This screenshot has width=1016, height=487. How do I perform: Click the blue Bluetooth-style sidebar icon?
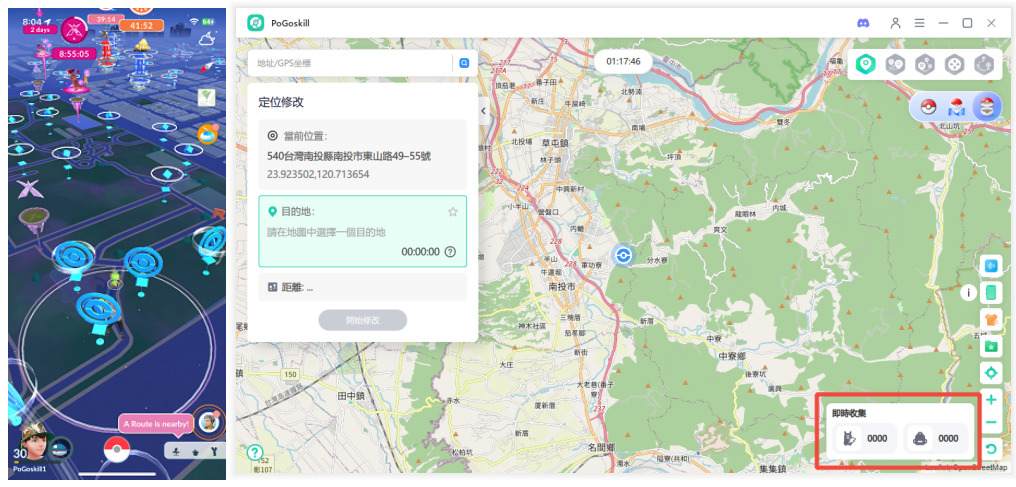(x=991, y=265)
